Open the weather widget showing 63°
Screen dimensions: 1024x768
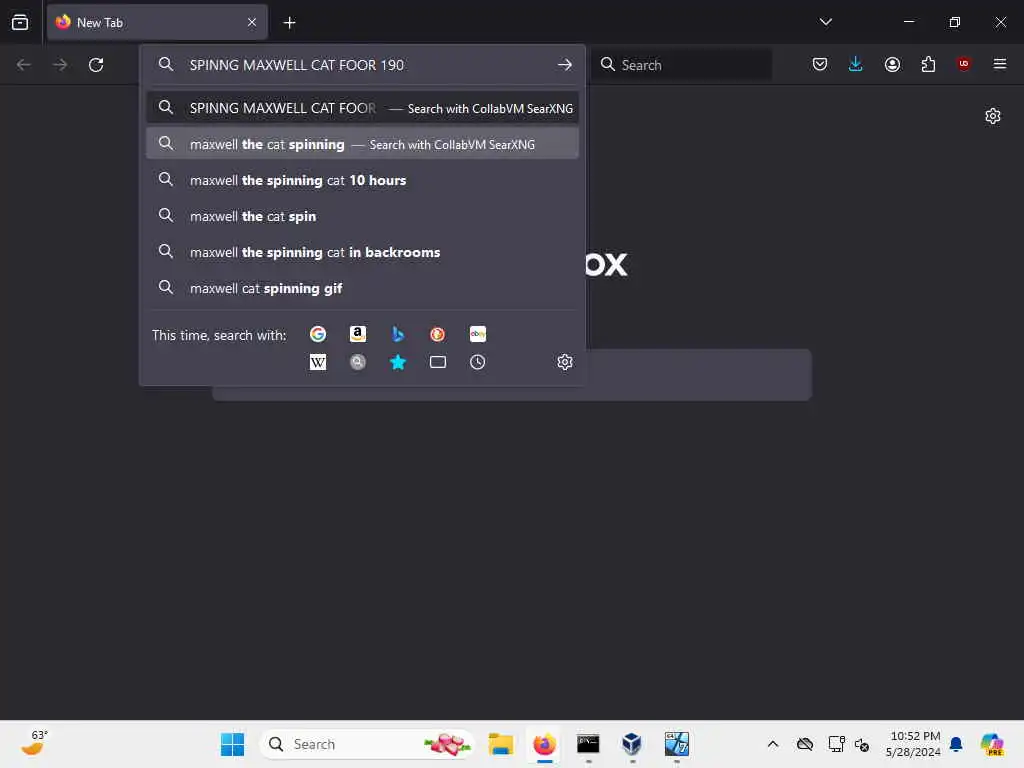point(35,743)
